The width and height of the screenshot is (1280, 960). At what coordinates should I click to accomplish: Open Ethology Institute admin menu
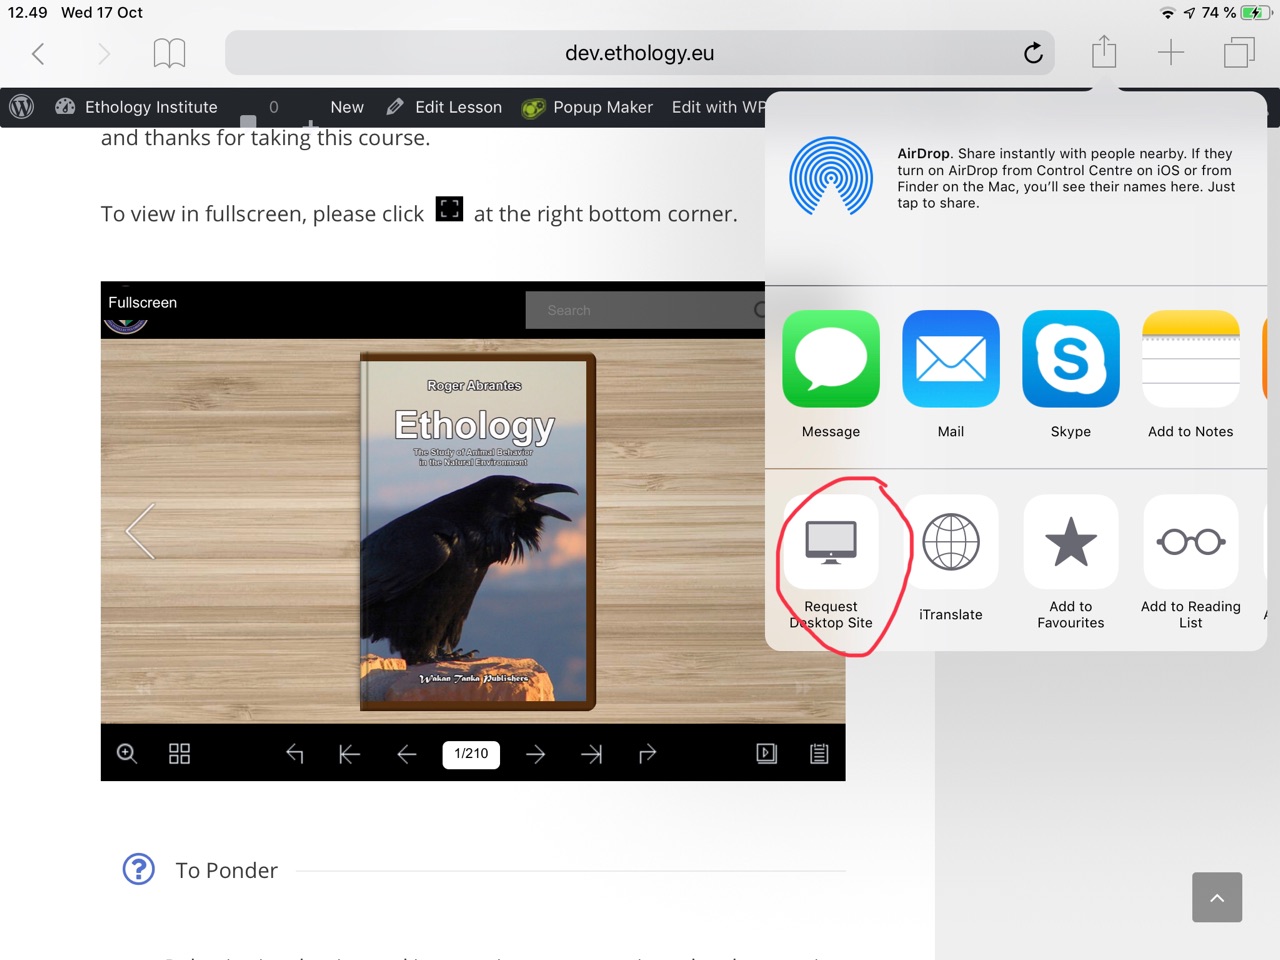click(x=137, y=107)
